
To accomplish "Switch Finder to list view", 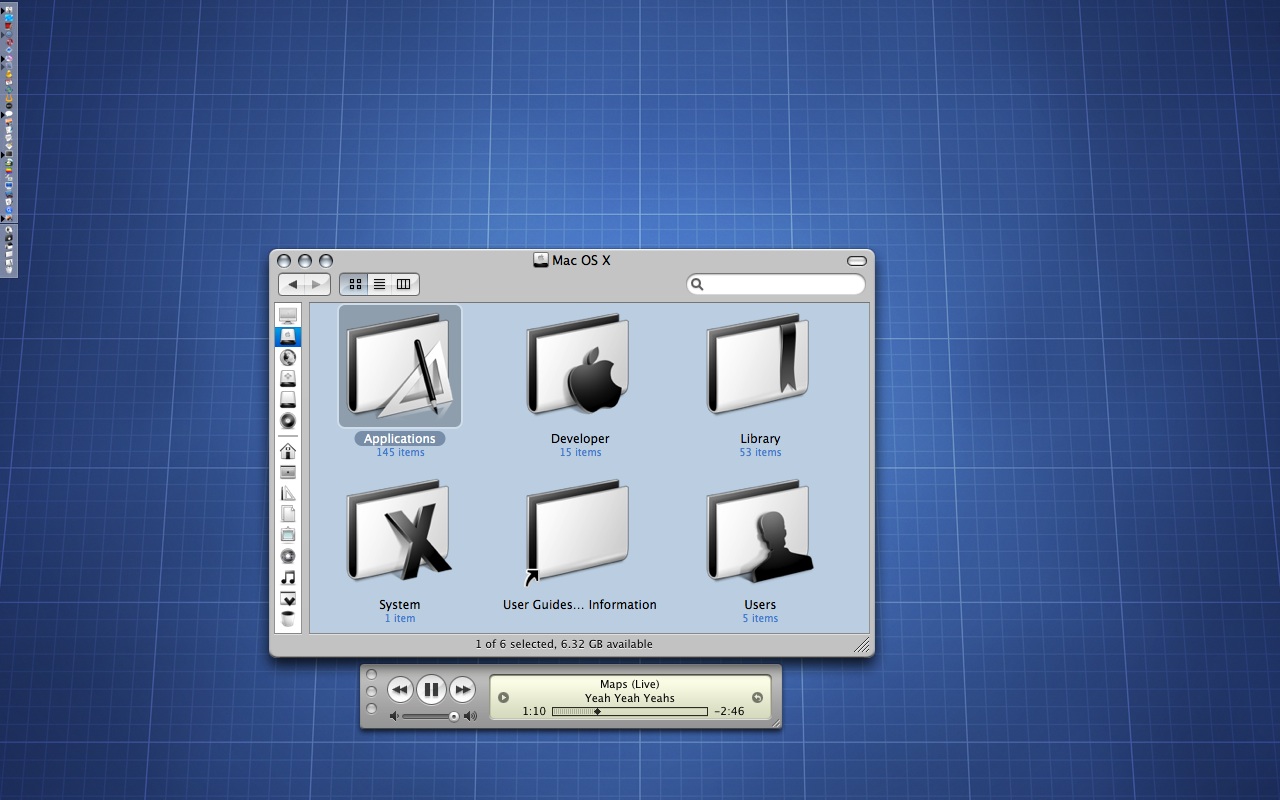I will (x=379, y=284).
